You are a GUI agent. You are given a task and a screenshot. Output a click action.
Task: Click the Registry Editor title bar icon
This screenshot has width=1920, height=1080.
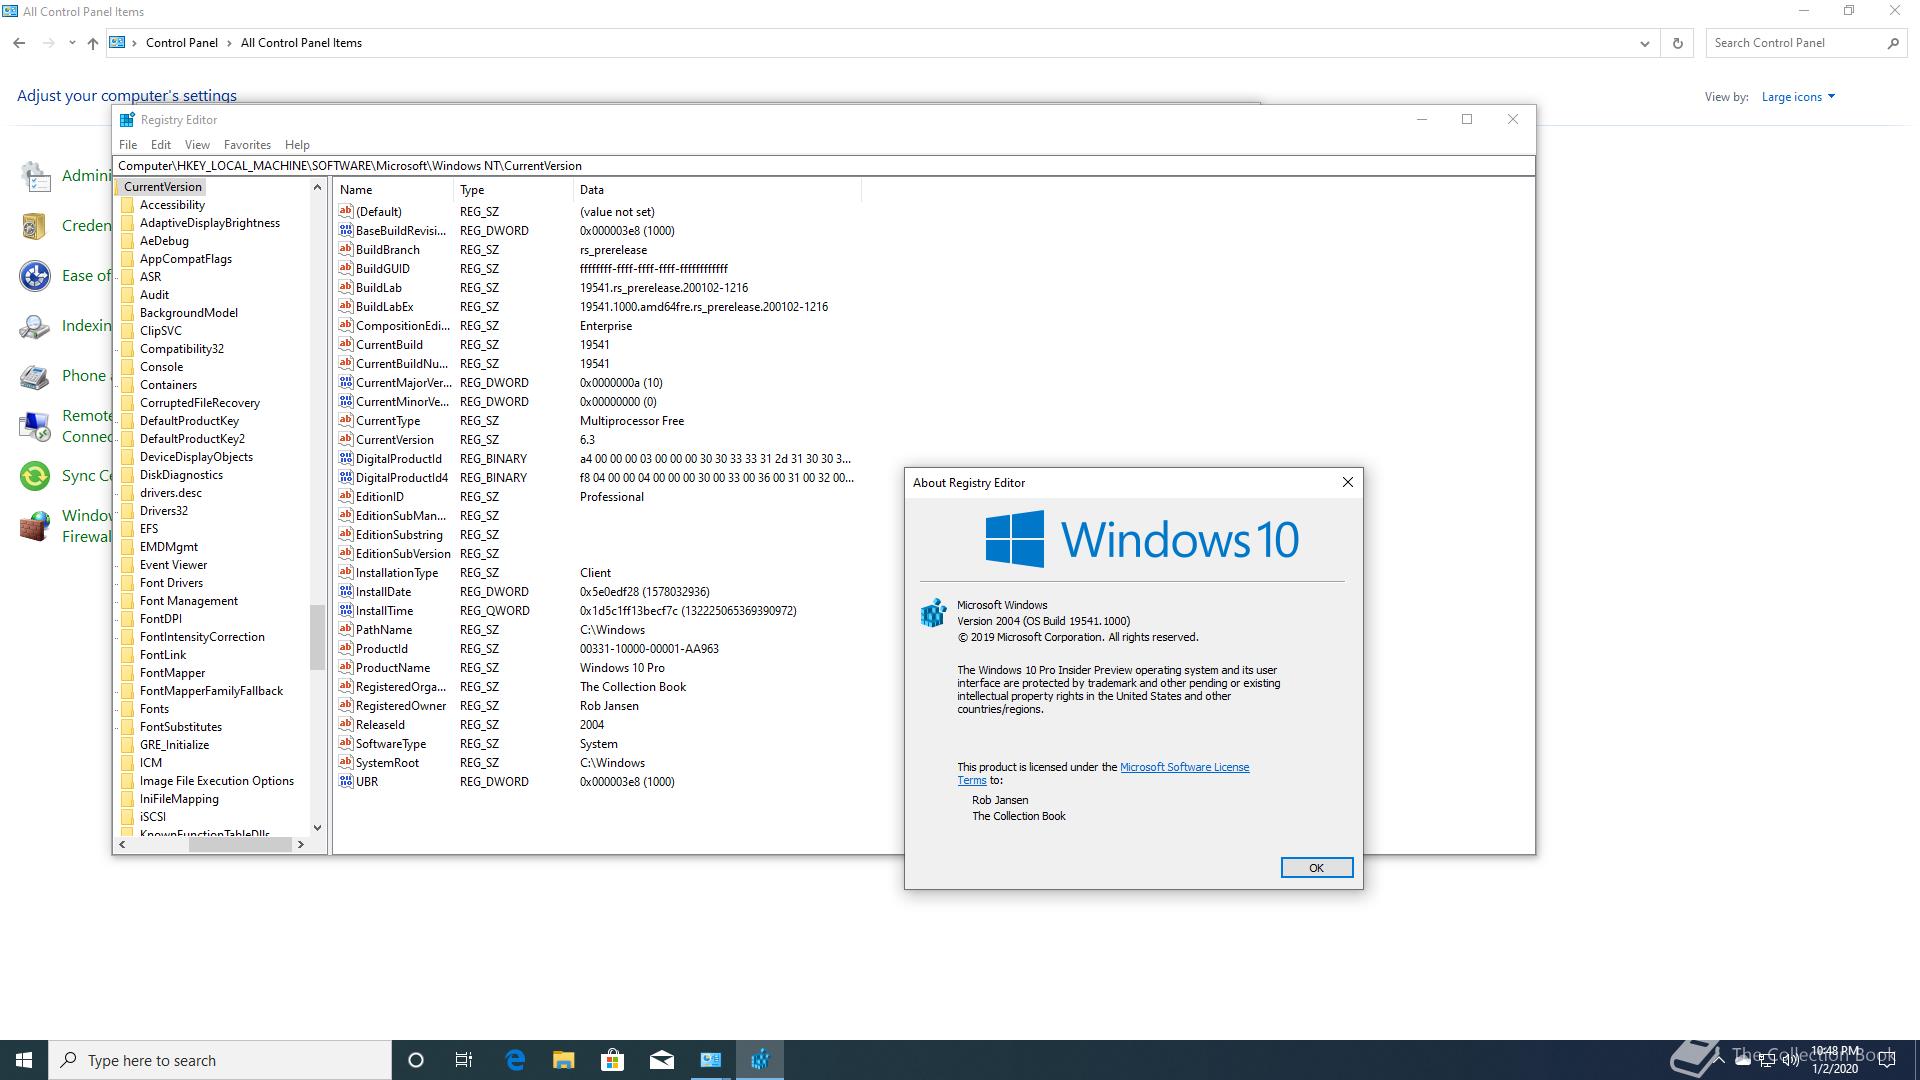click(127, 120)
